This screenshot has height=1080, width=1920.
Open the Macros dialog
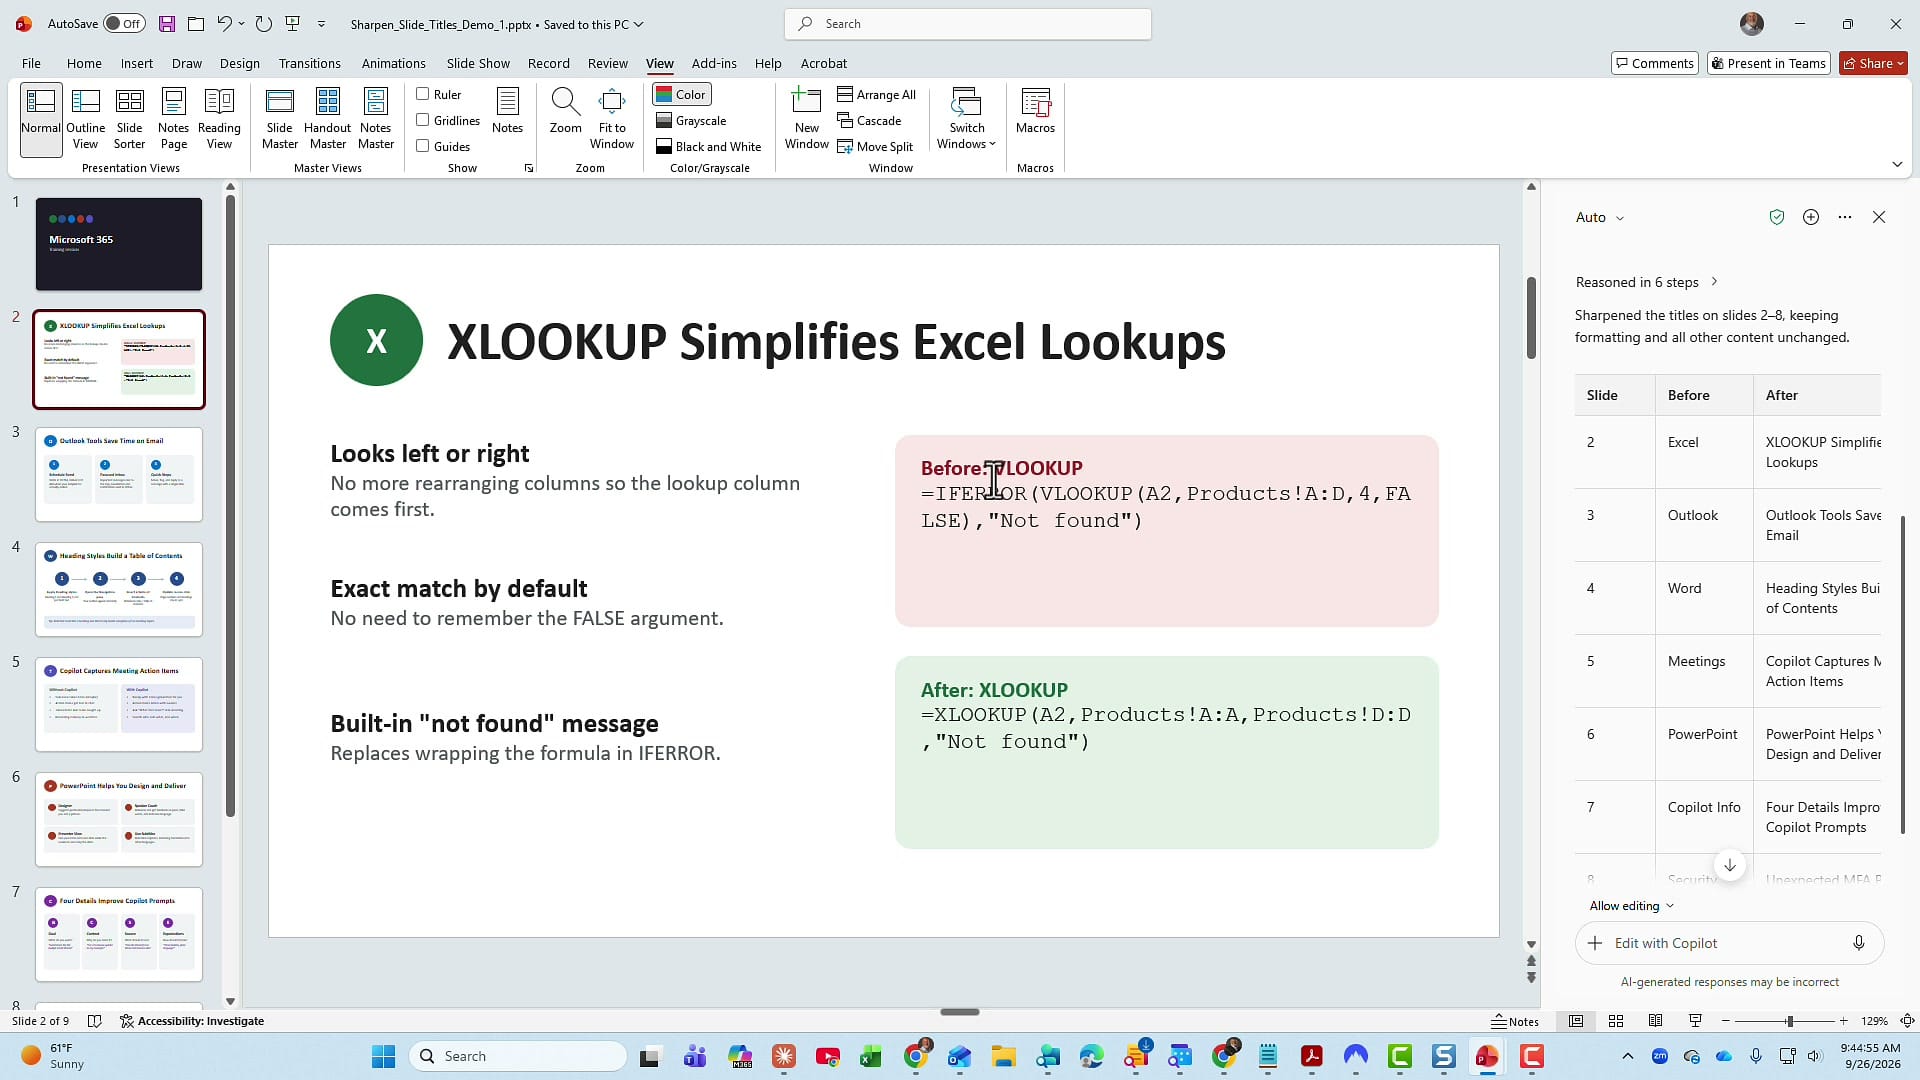tap(1035, 110)
